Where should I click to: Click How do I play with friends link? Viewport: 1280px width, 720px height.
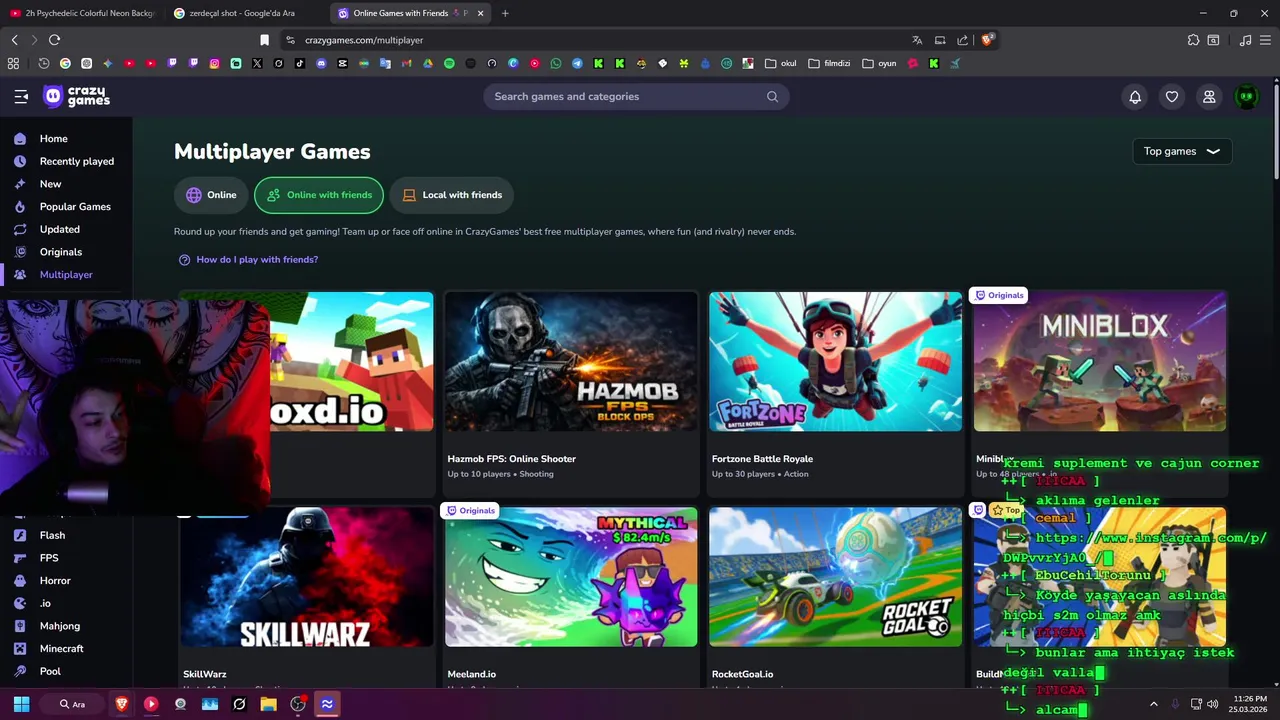pos(257,260)
